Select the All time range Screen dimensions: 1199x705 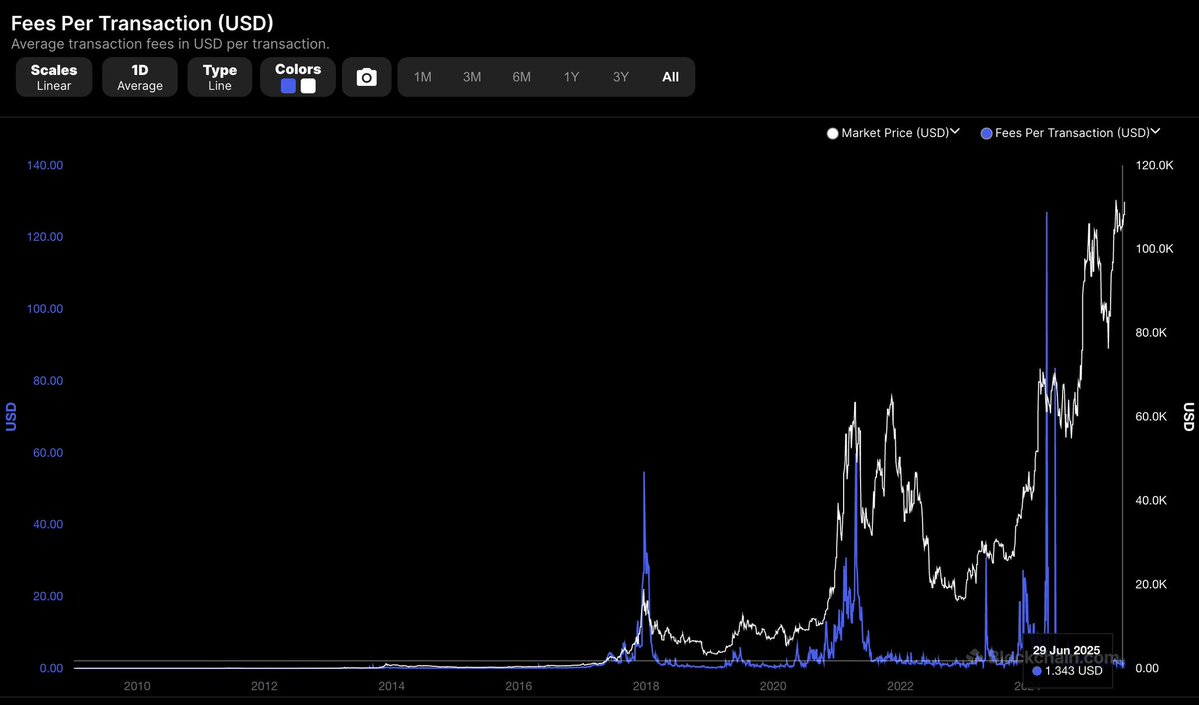pos(670,77)
